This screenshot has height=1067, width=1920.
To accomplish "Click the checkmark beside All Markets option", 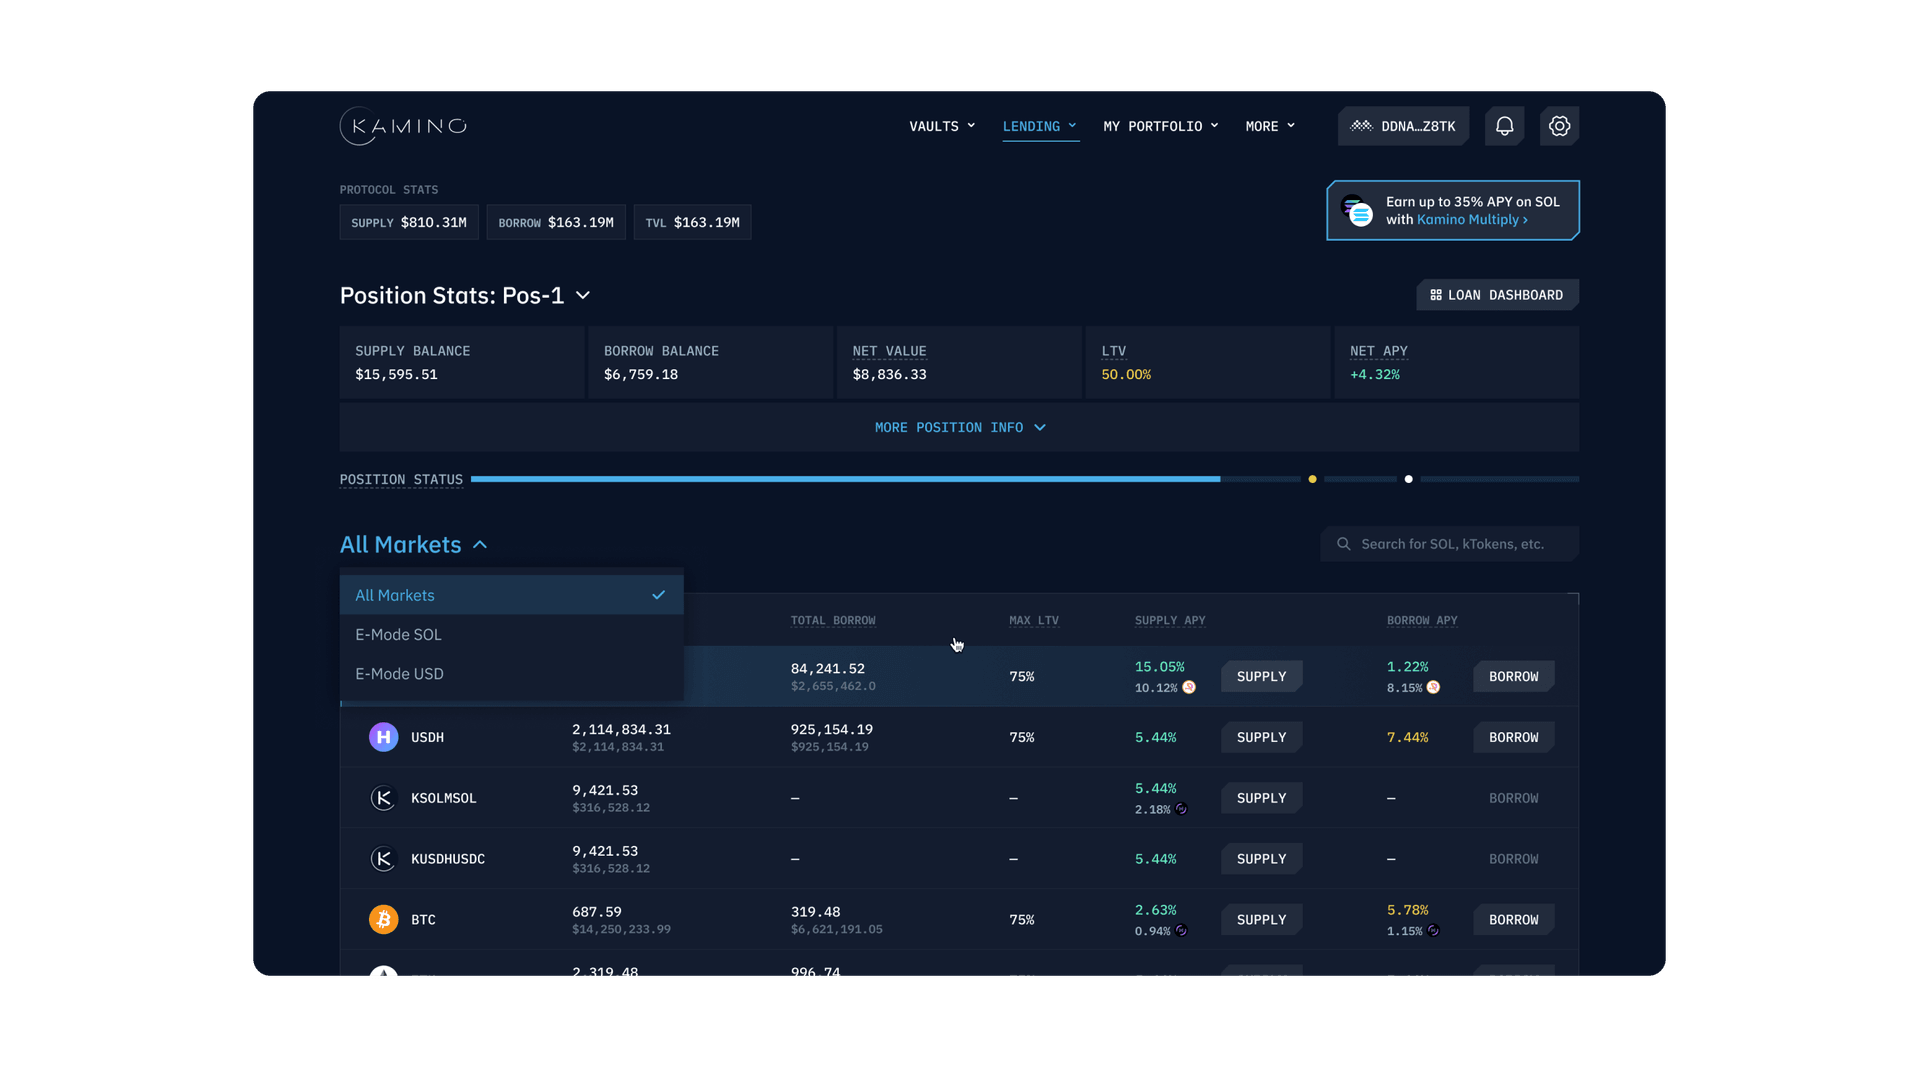I will coord(658,595).
